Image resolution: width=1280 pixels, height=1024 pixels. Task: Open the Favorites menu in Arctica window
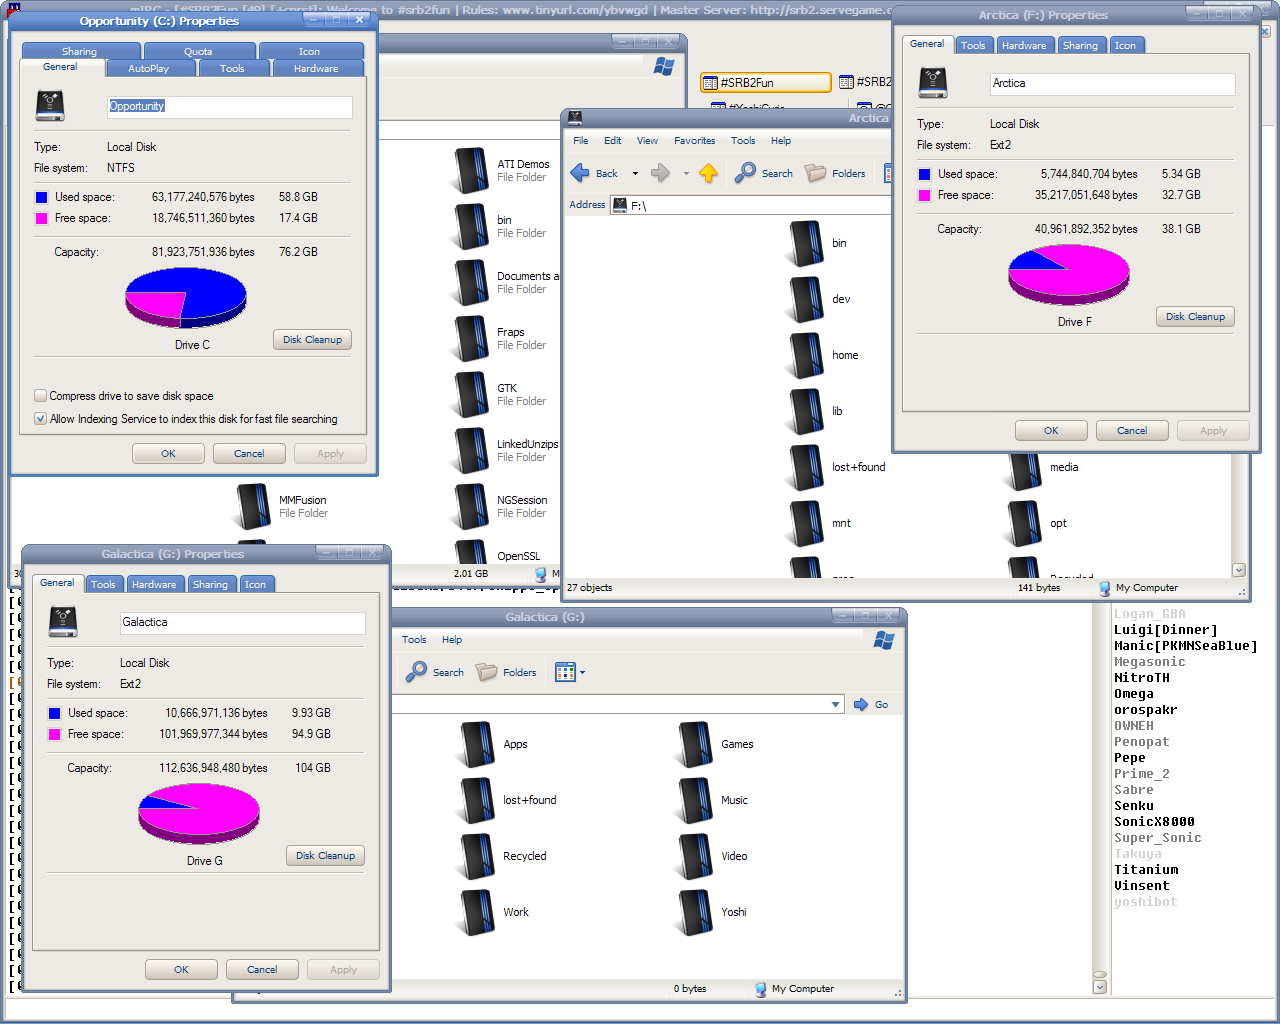pos(694,141)
